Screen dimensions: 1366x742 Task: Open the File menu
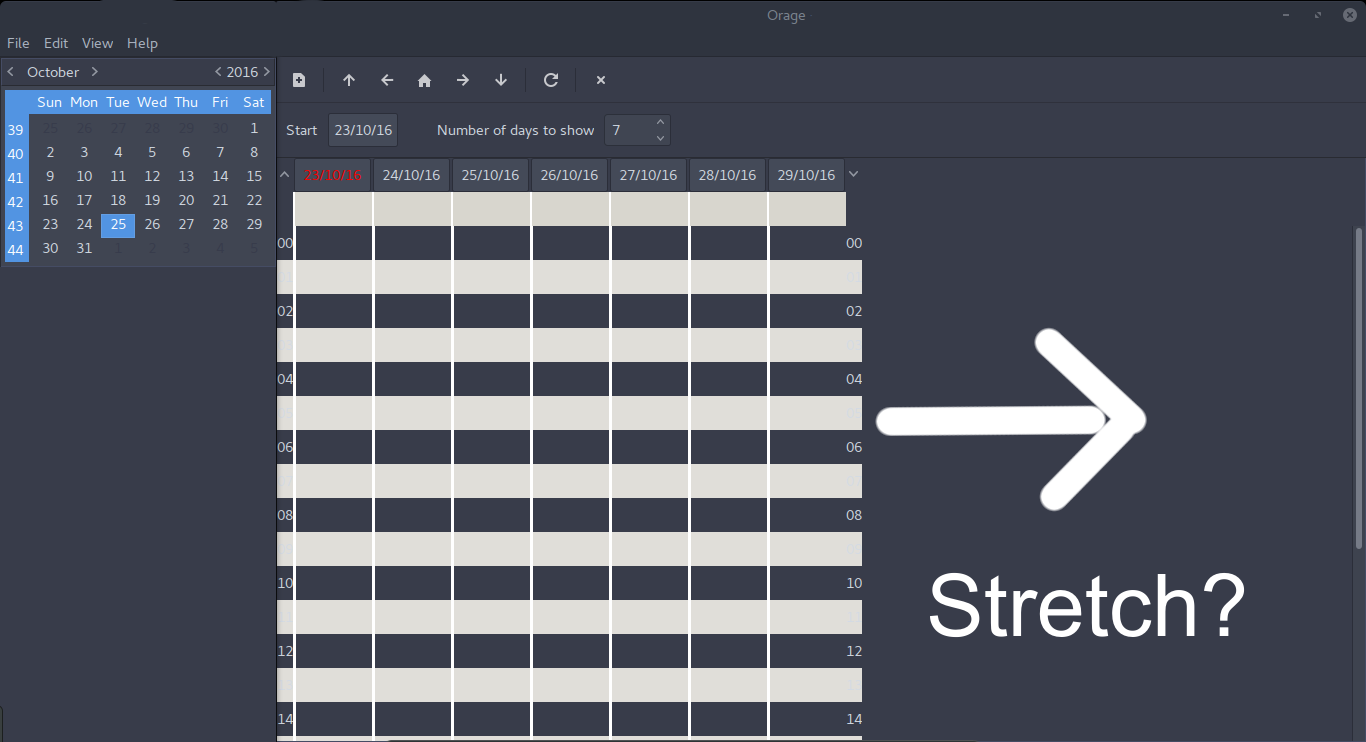(x=18, y=43)
